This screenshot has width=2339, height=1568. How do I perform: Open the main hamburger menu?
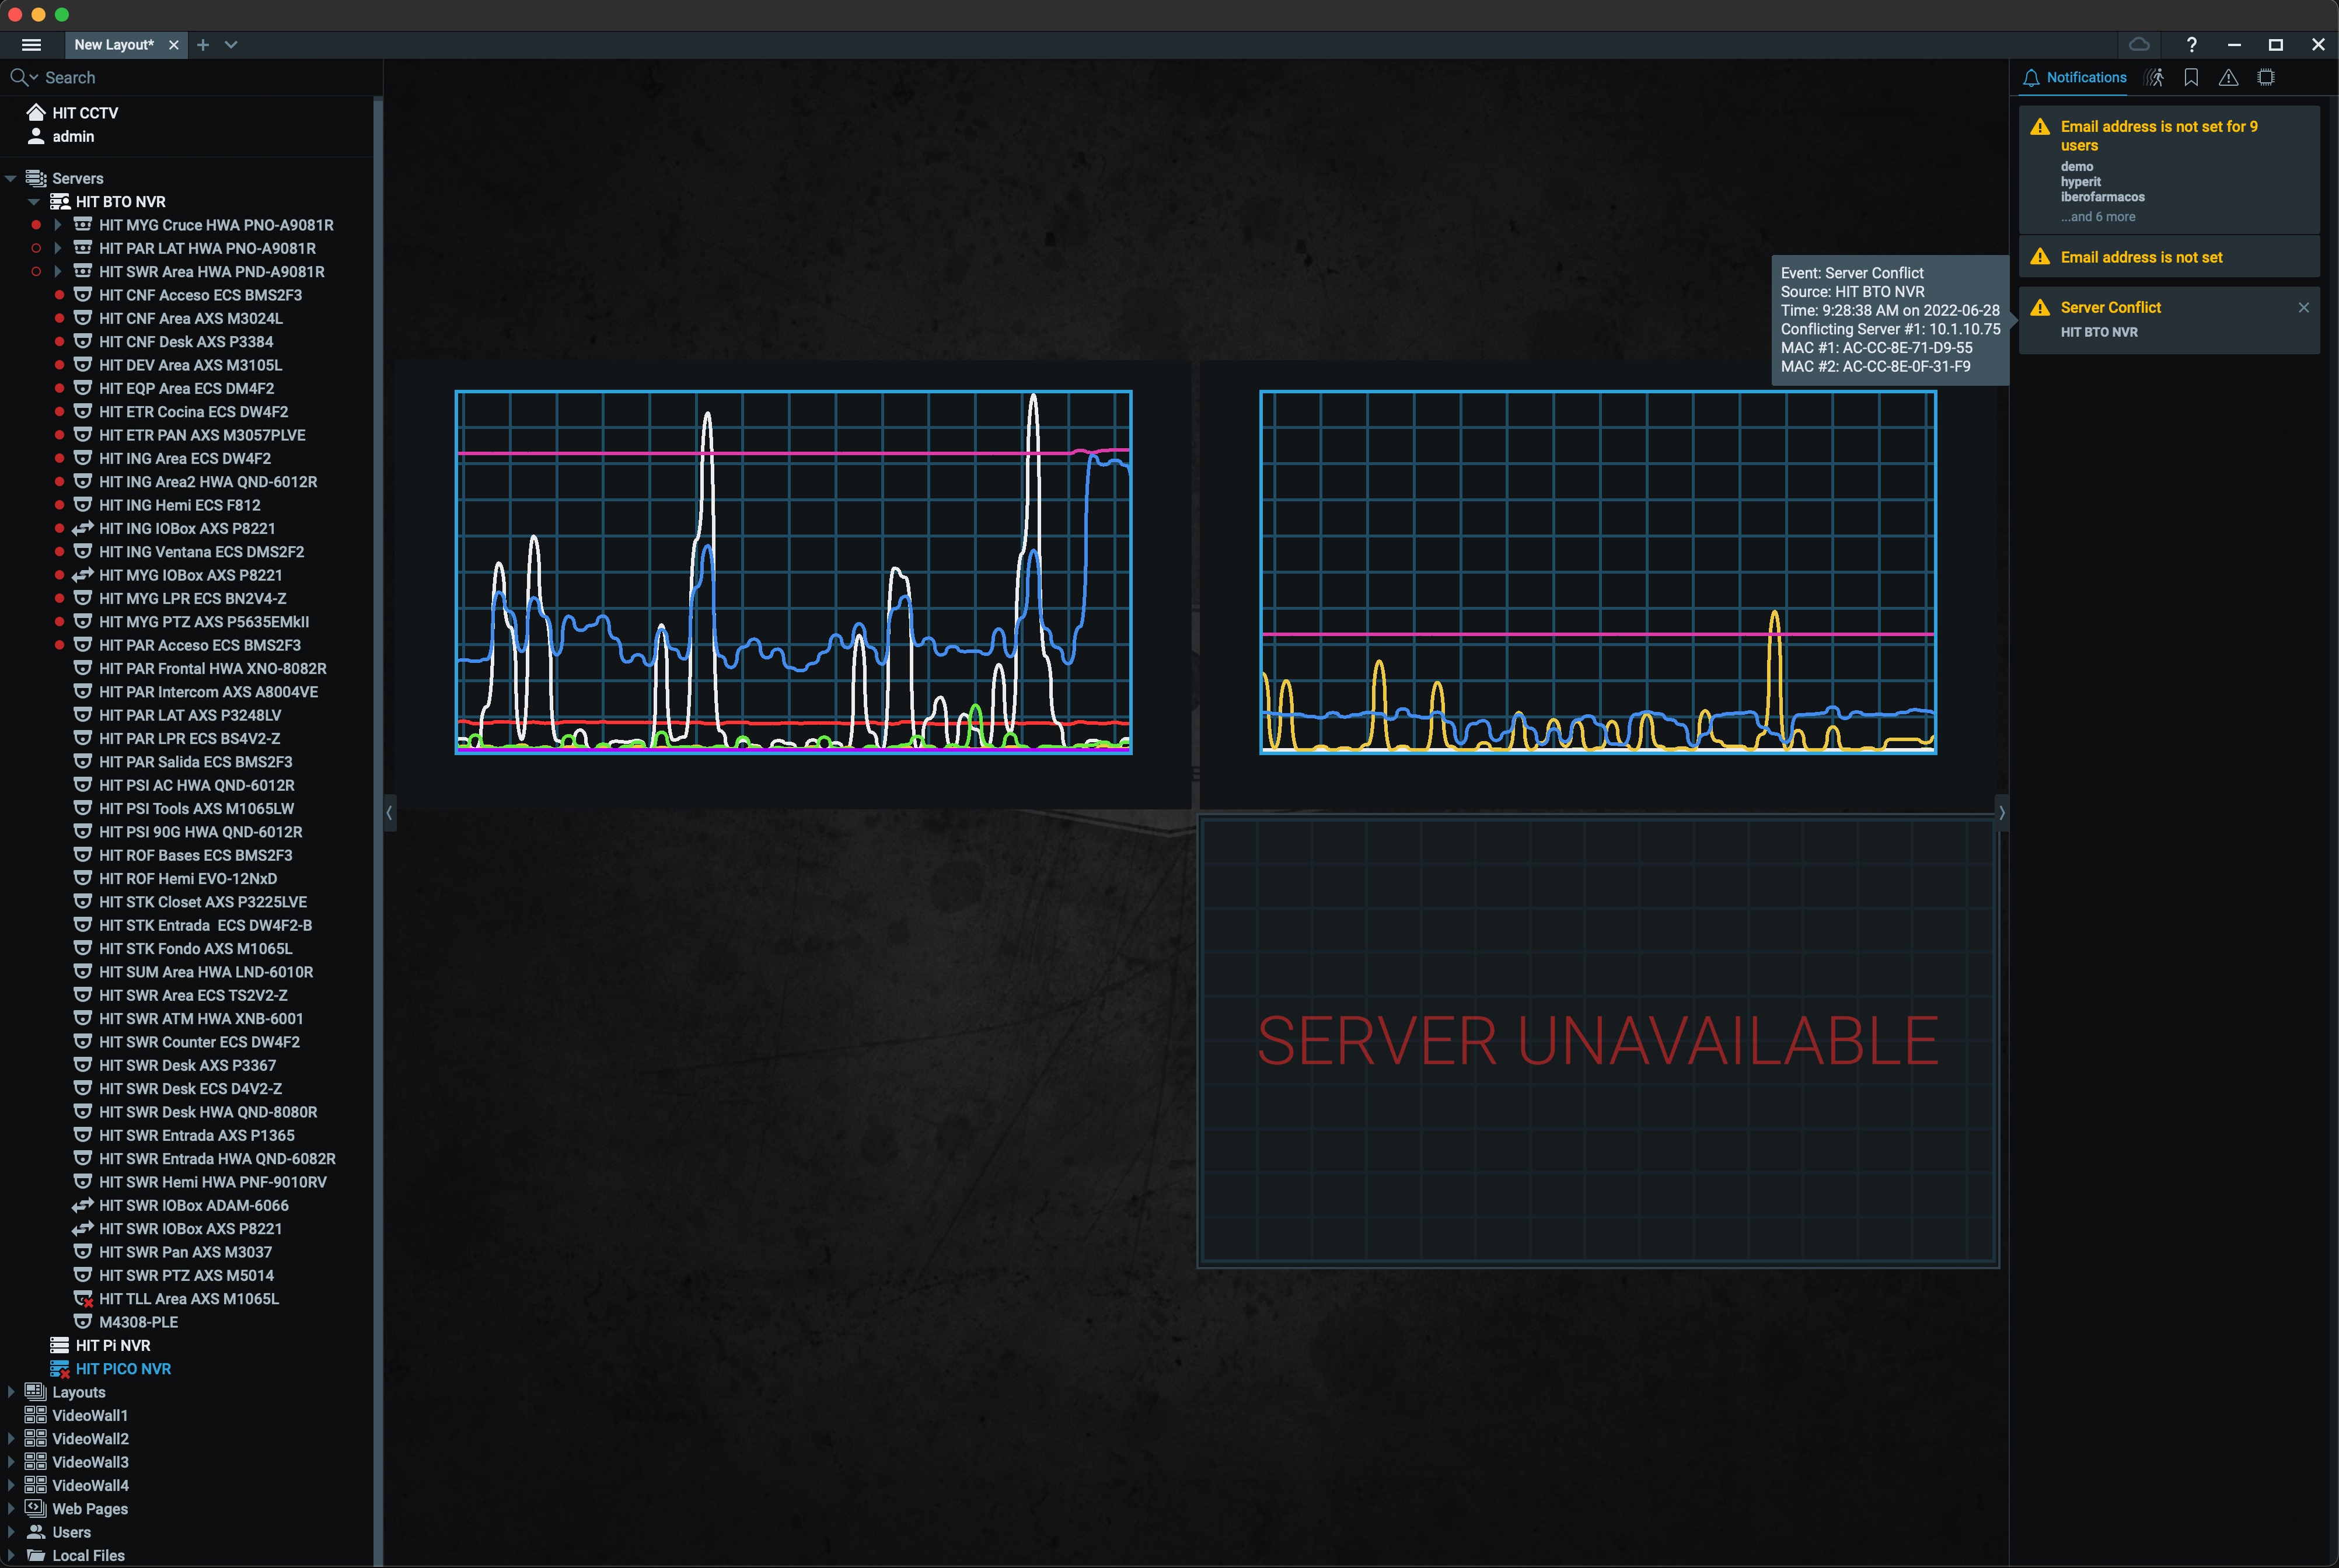(31, 45)
